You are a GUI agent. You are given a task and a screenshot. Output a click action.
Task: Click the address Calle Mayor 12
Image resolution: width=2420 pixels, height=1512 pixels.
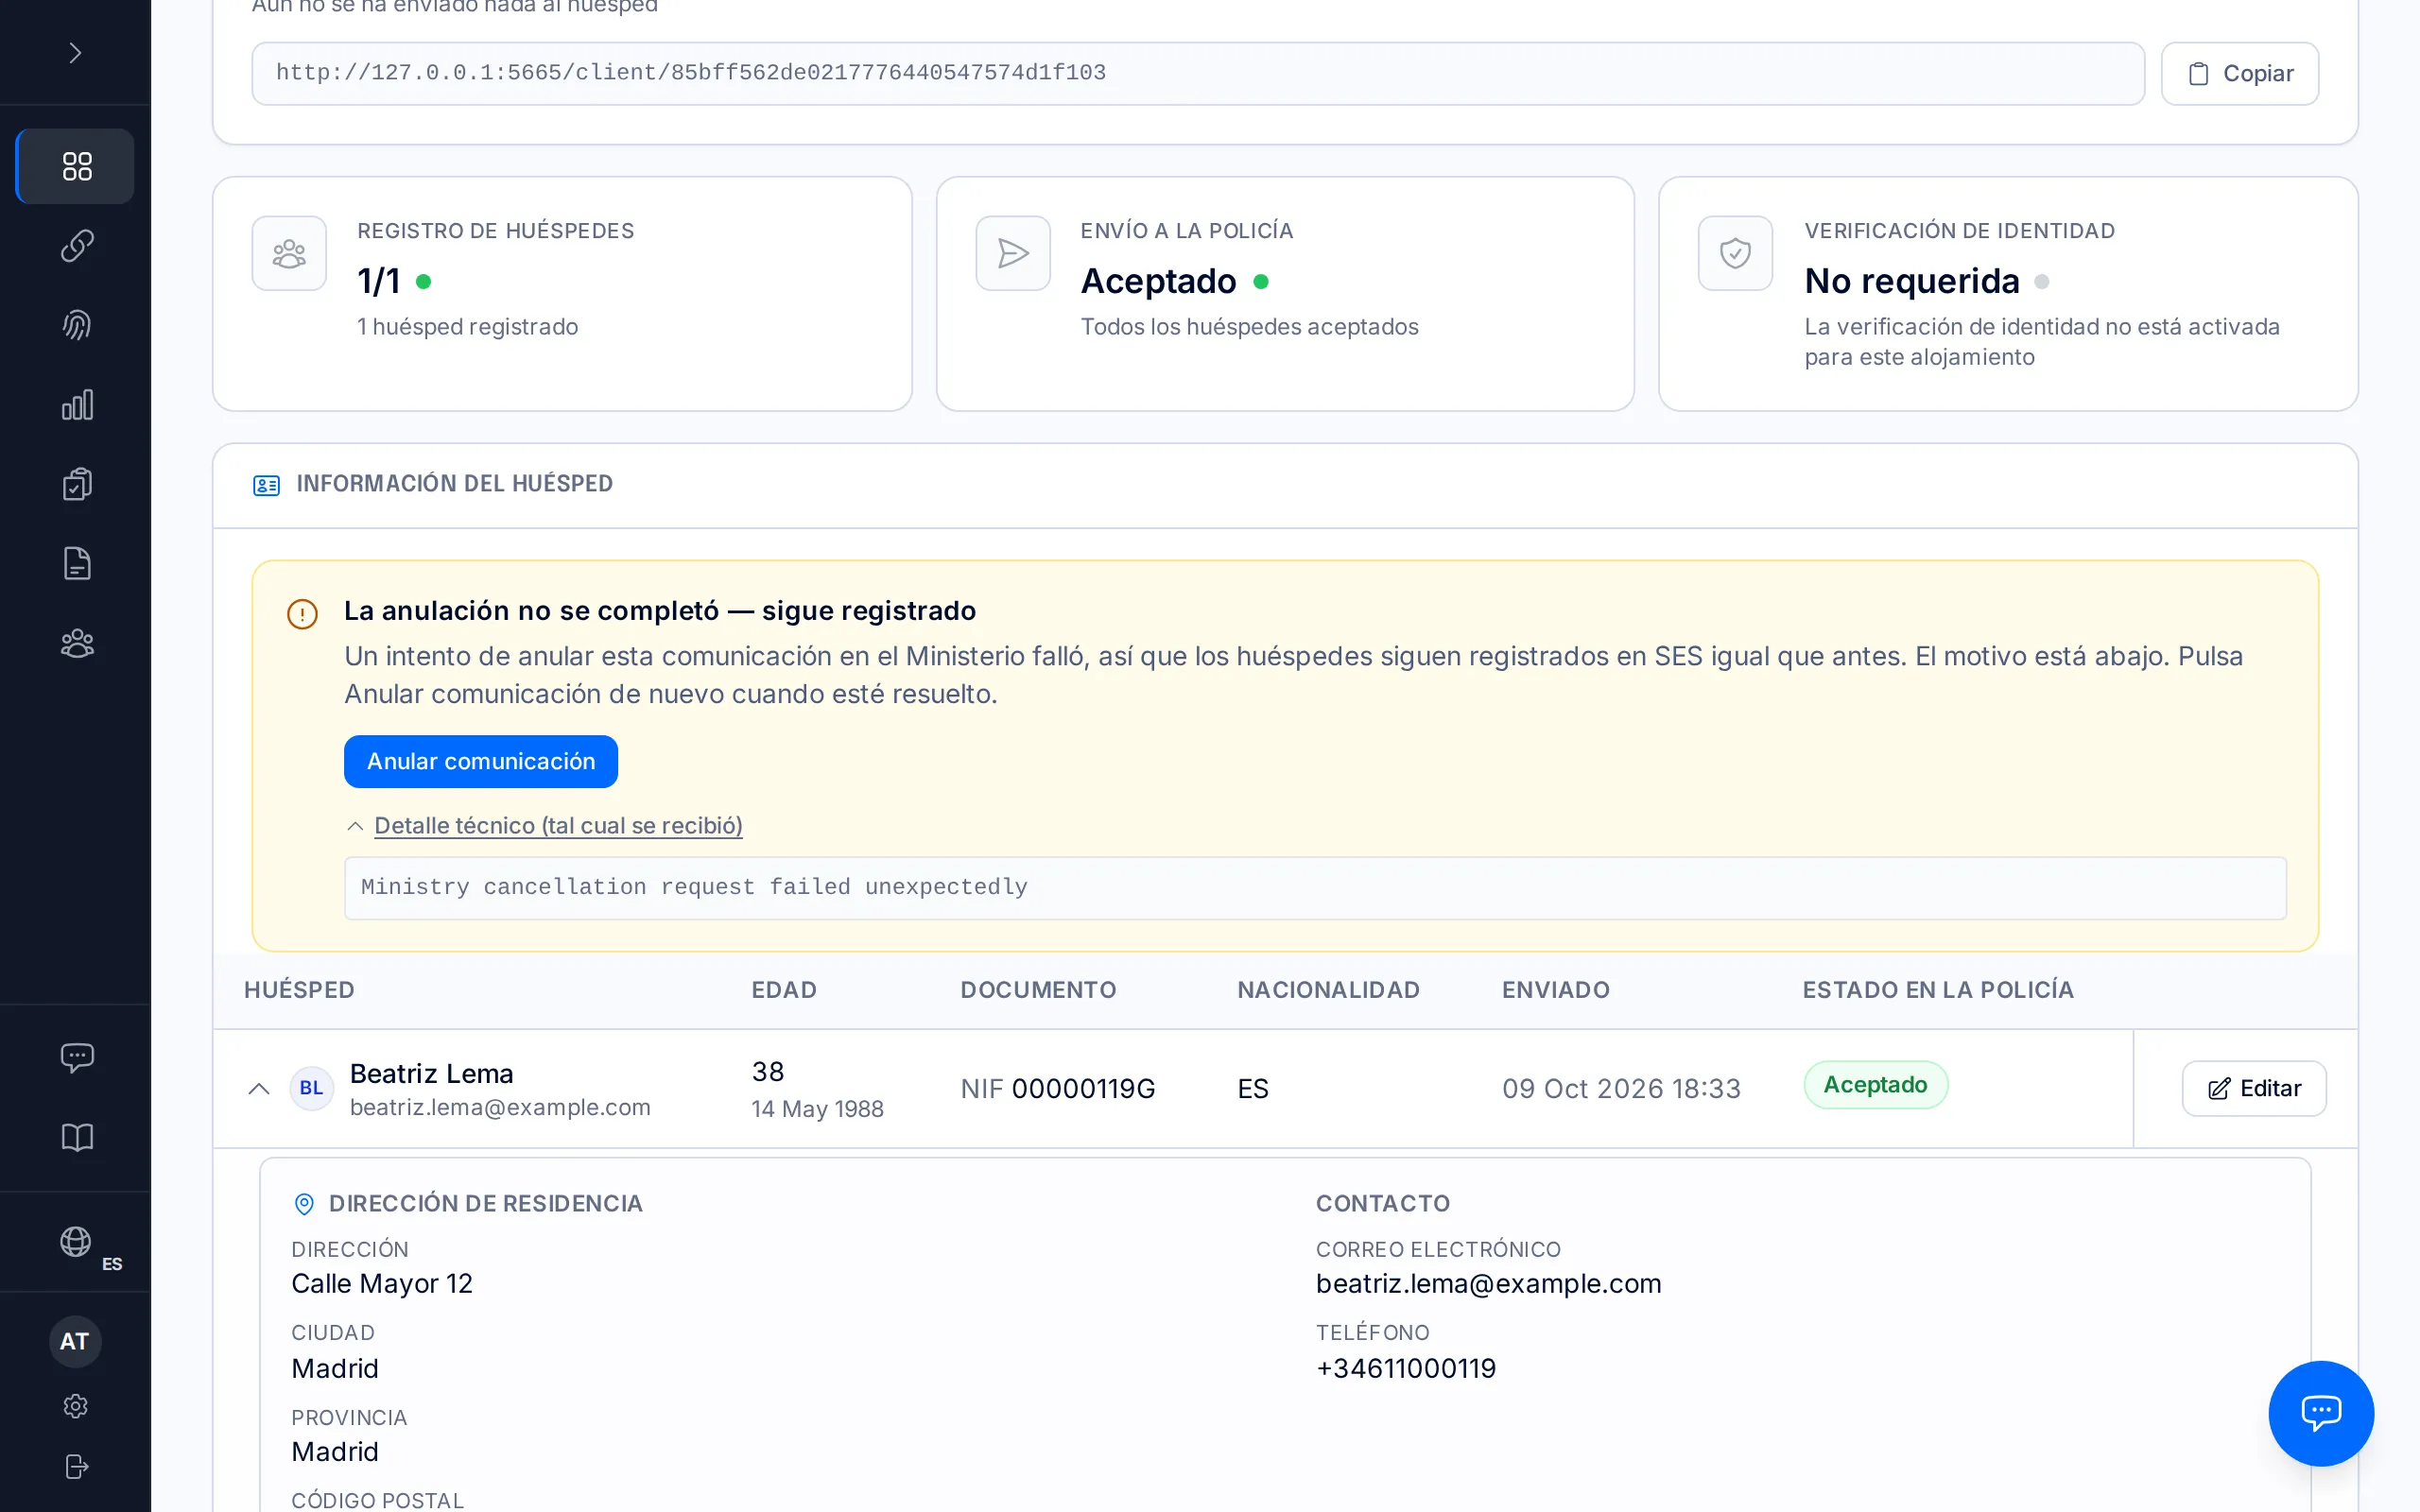pos(382,1283)
